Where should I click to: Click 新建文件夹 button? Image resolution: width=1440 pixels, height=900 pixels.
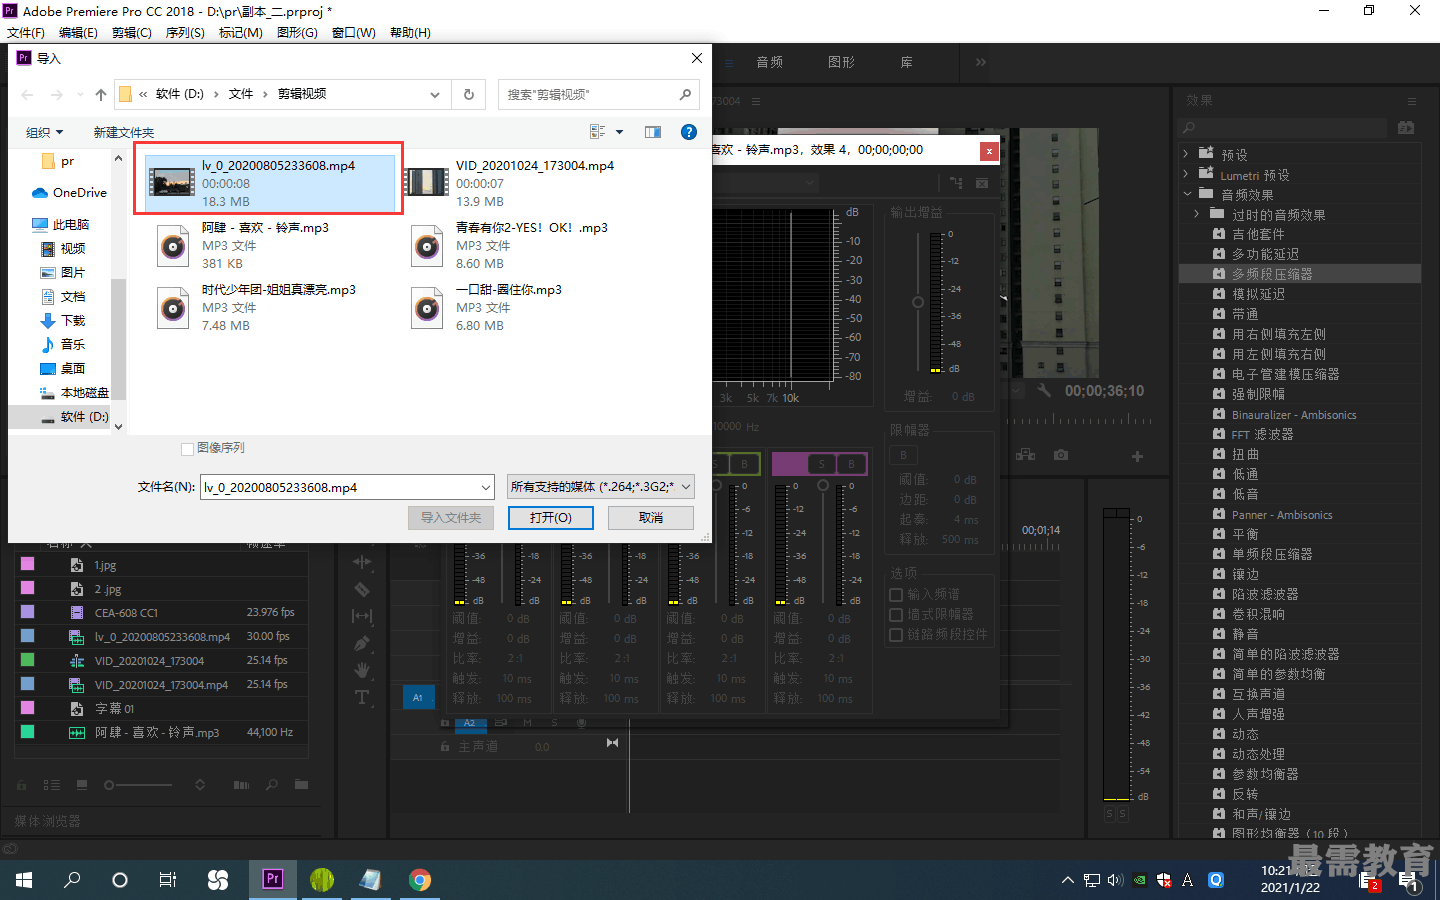[x=124, y=132]
